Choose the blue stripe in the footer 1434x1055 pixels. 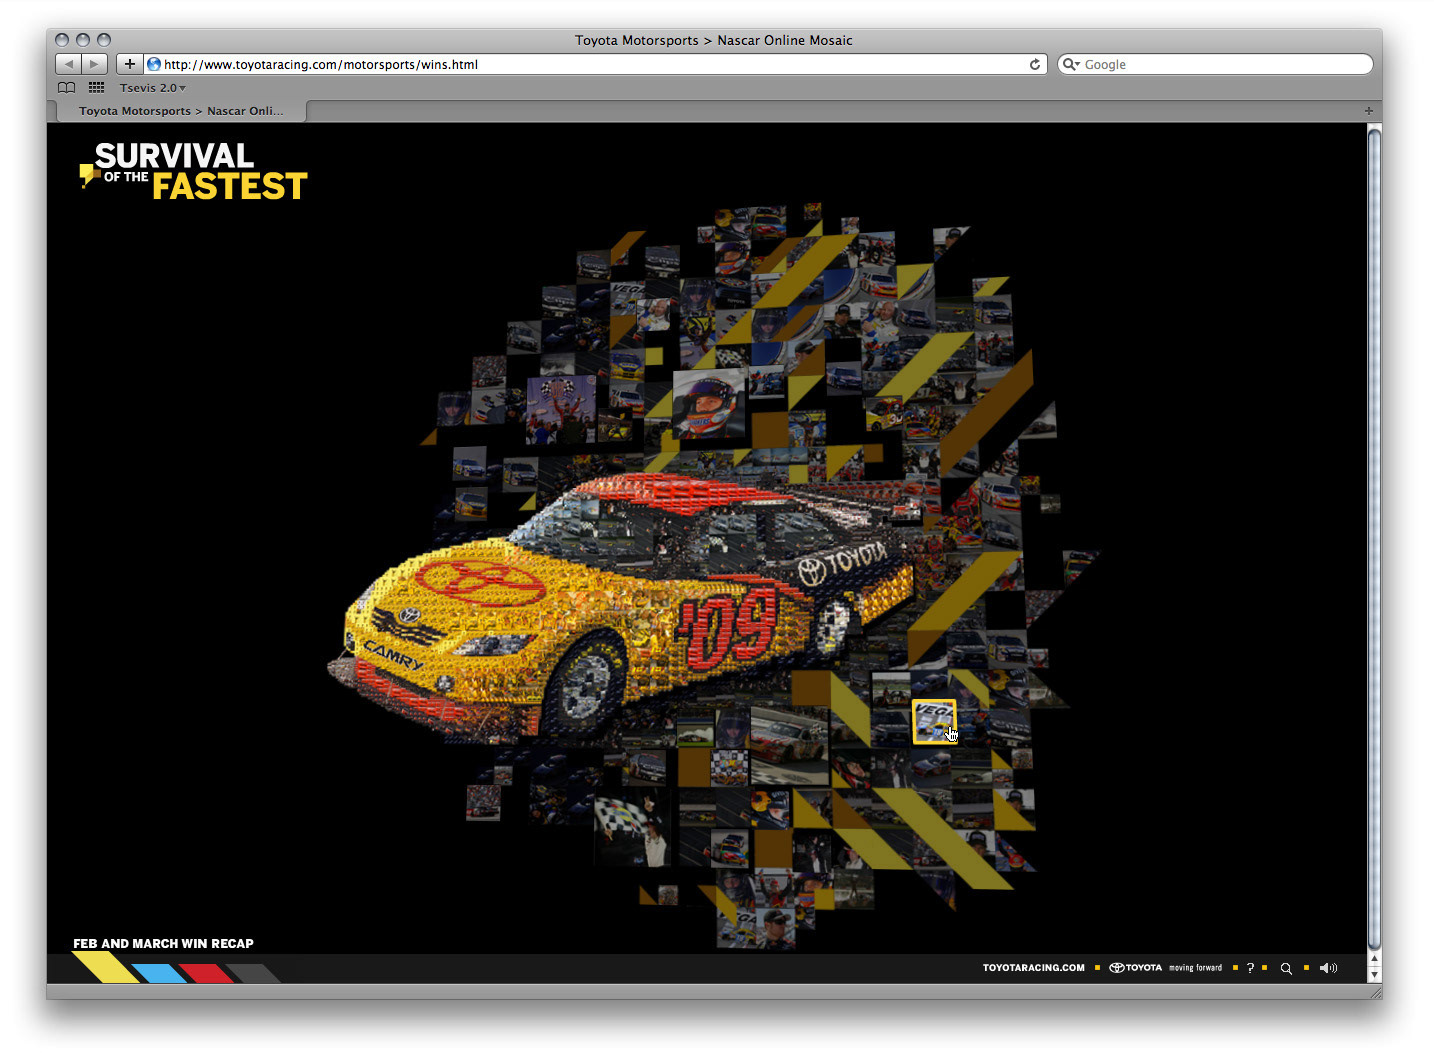click(x=159, y=973)
